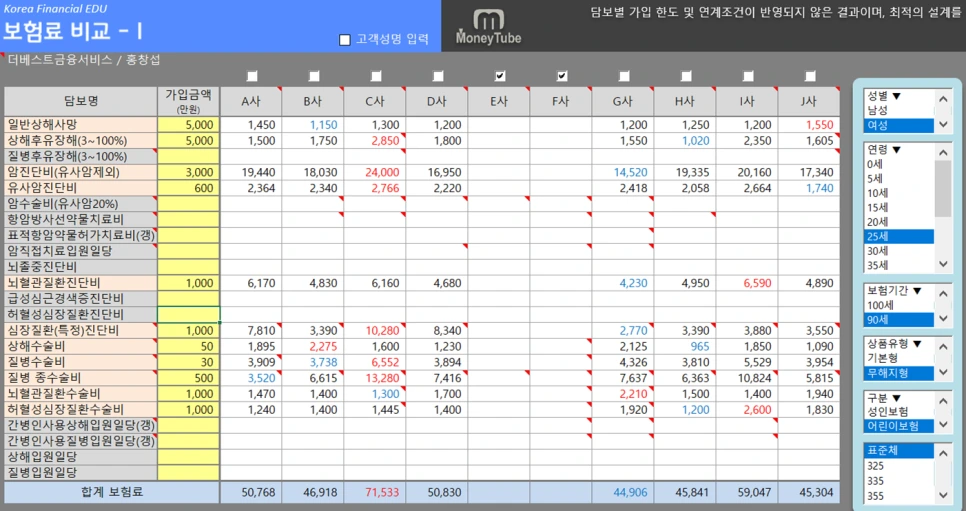Uncheck the checkbox above E사 column
Viewport: 966px width, 511px height.
500,76
